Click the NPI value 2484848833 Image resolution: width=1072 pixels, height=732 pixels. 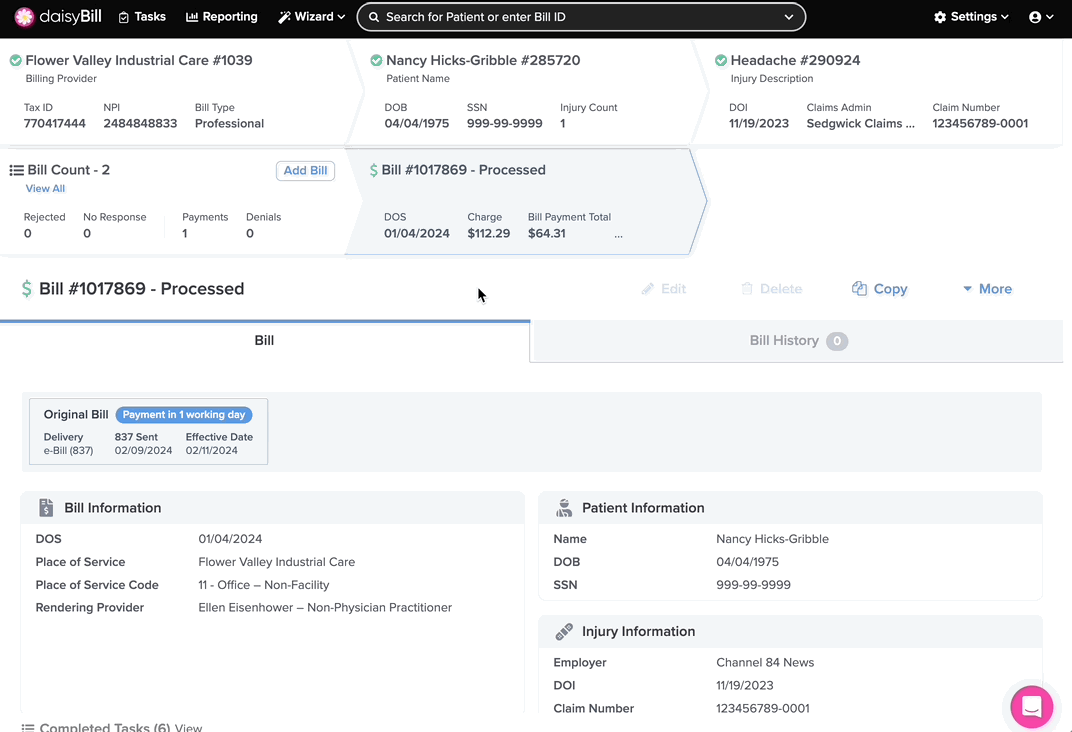[140, 124]
